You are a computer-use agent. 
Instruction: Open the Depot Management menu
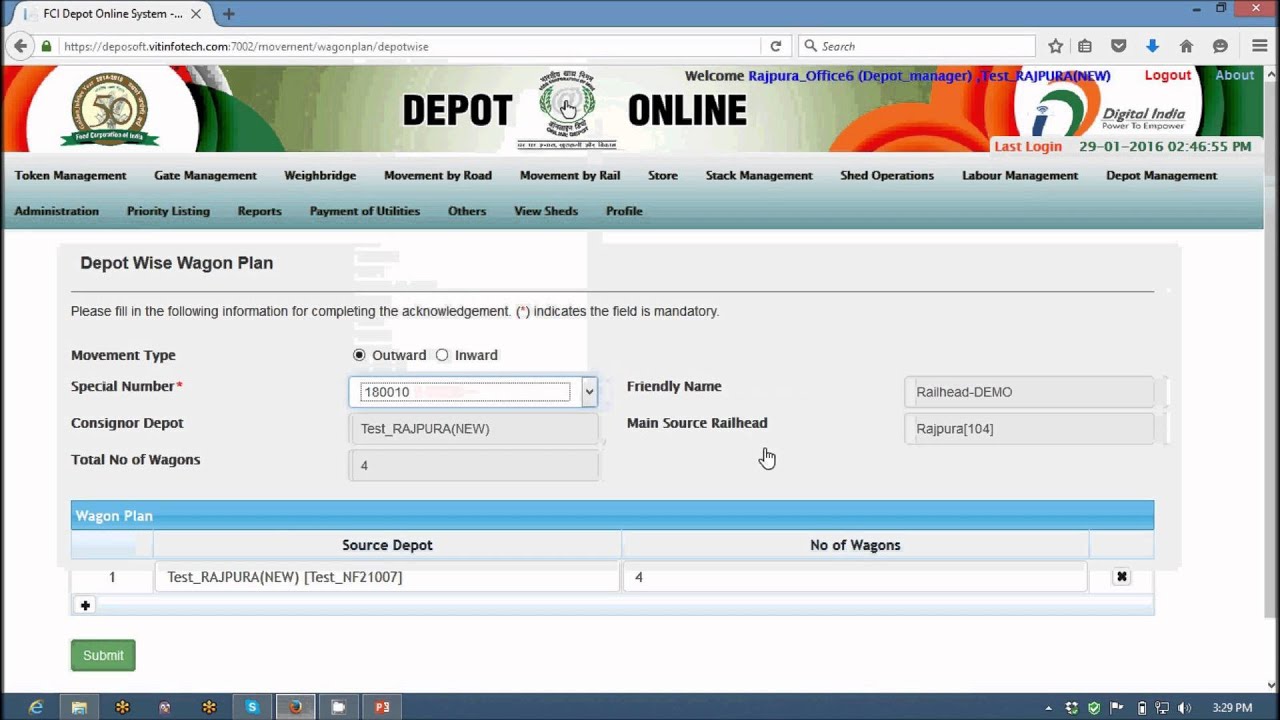[x=1161, y=175]
